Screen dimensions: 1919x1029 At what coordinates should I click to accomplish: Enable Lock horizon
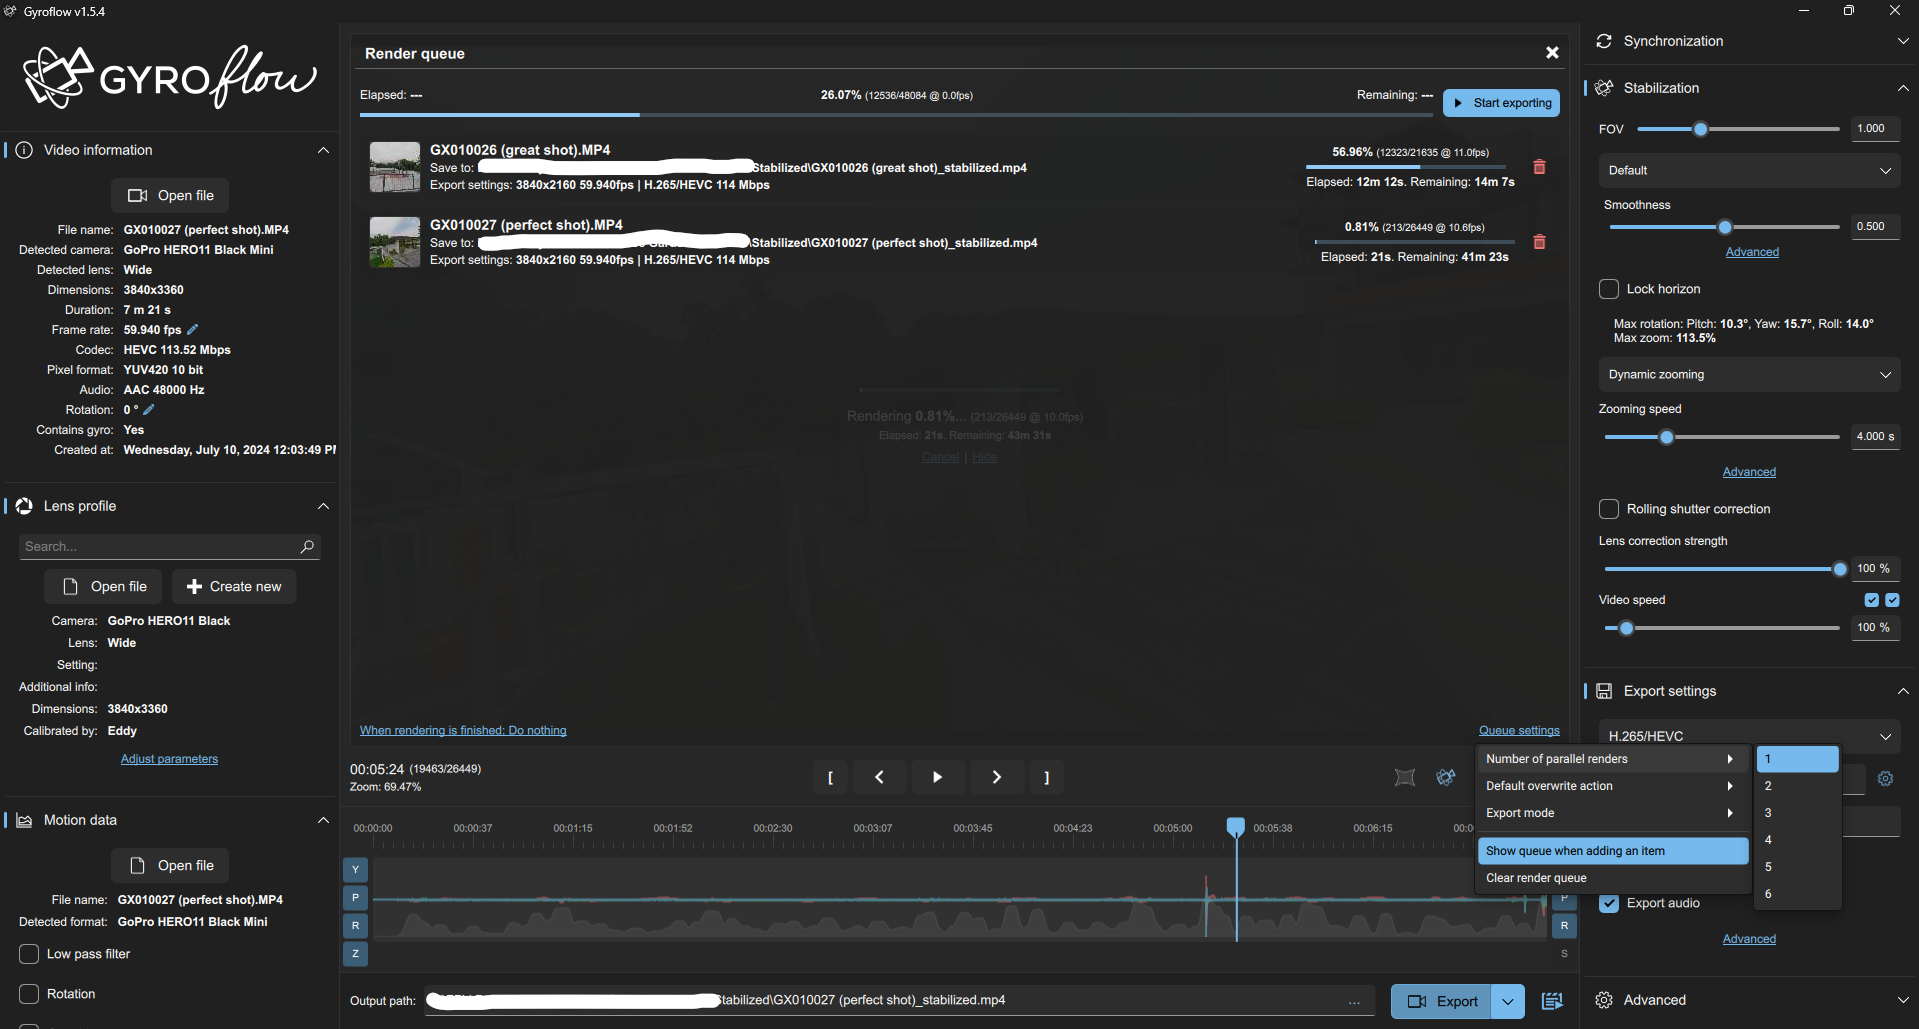pyautogui.click(x=1608, y=288)
